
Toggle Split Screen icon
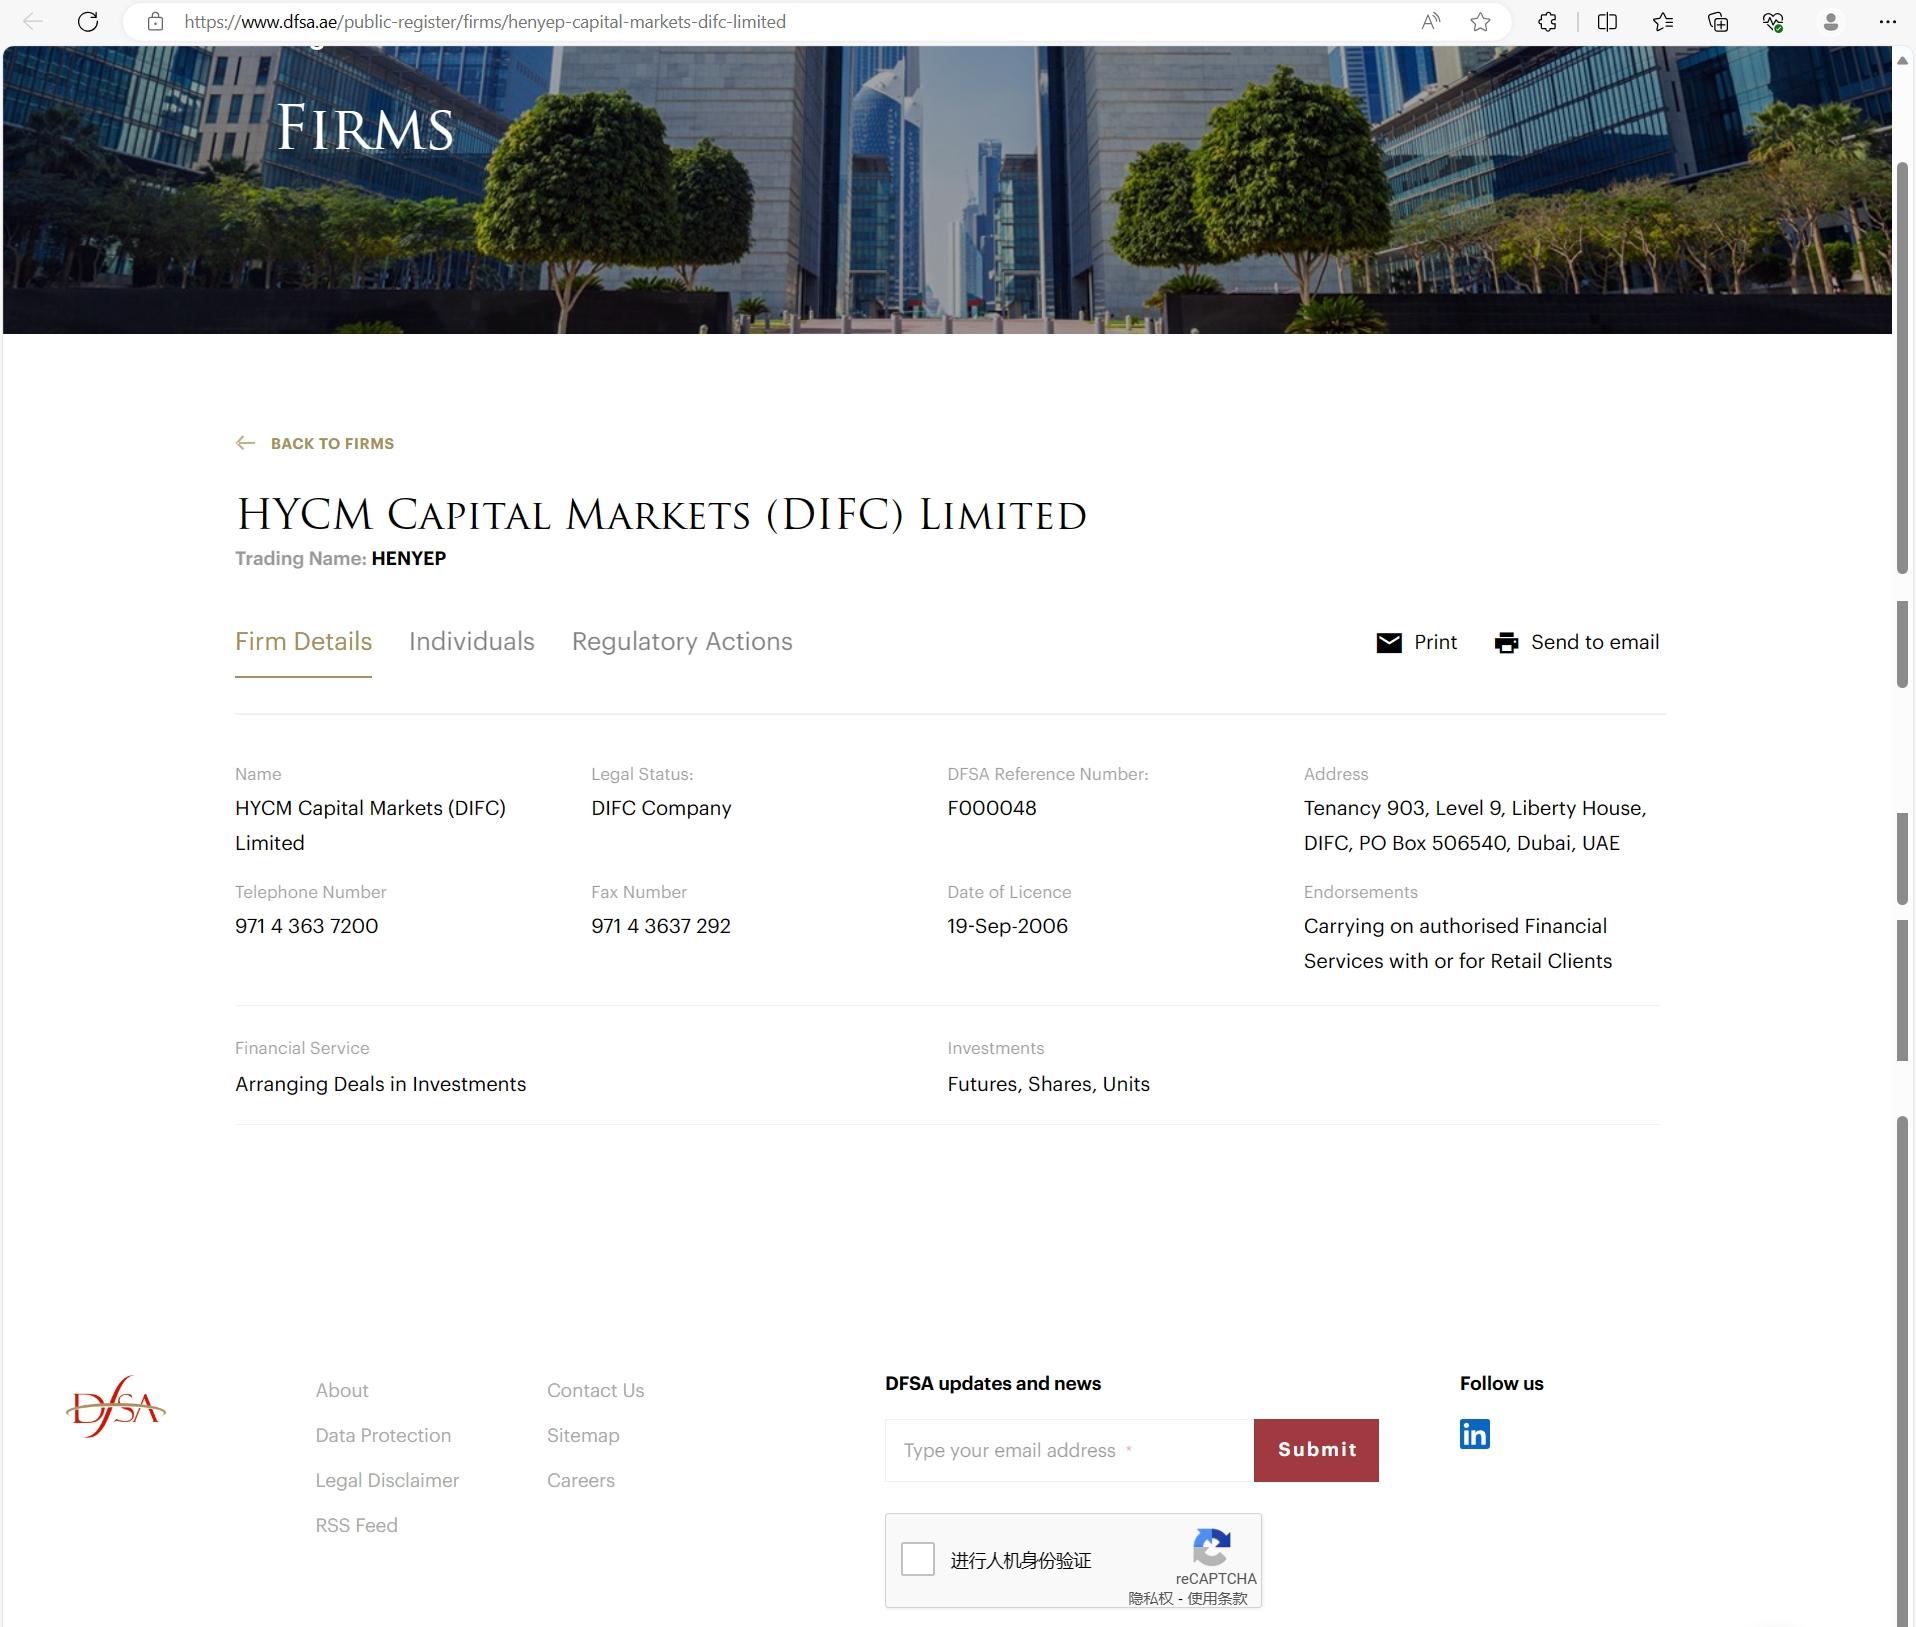point(1607,21)
